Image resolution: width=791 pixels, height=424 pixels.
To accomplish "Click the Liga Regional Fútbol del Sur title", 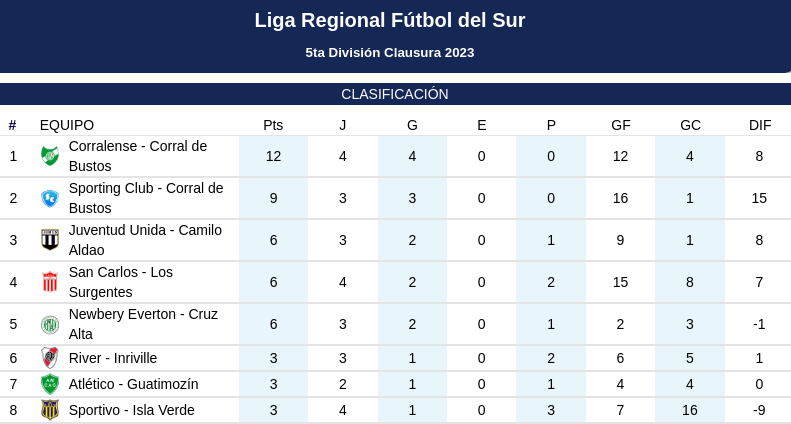I will tap(389, 20).
